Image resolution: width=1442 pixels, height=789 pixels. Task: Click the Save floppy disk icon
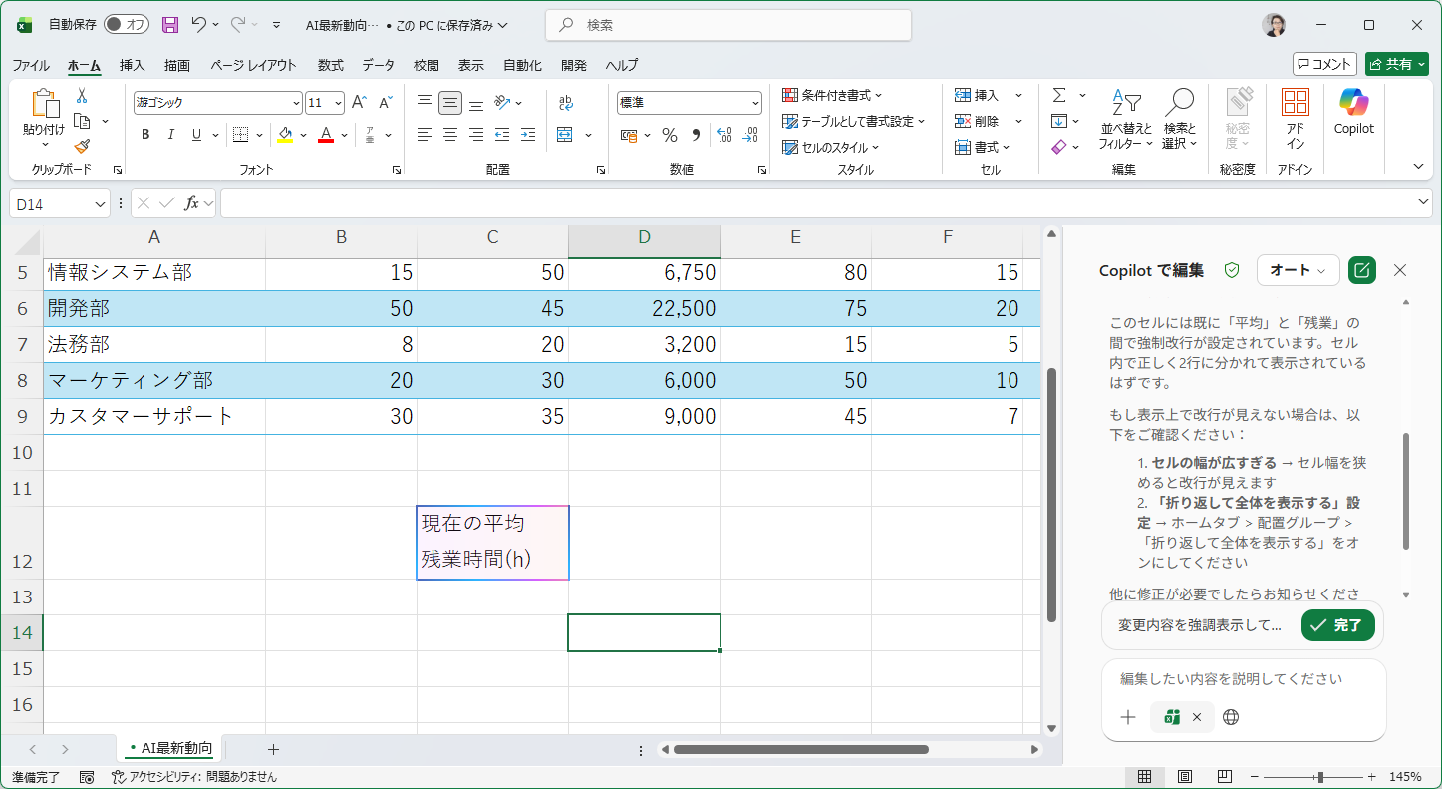[x=170, y=25]
